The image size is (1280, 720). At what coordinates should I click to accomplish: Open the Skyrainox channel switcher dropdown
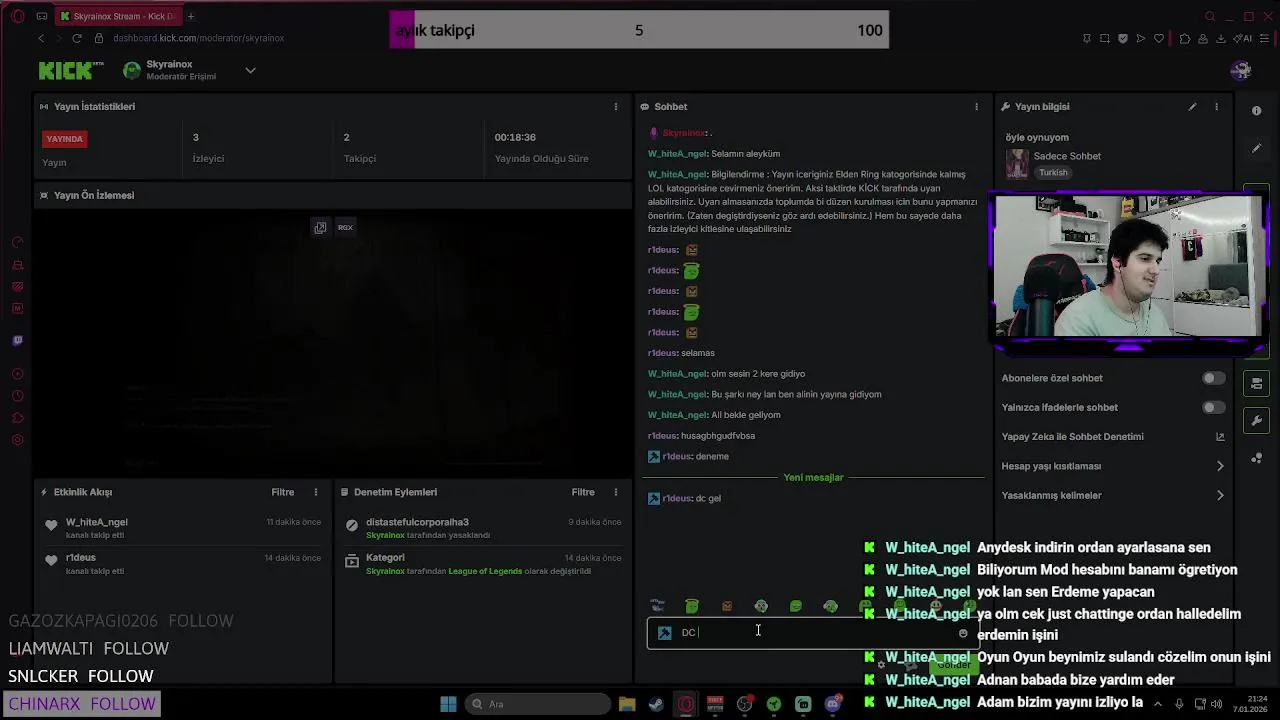point(250,70)
